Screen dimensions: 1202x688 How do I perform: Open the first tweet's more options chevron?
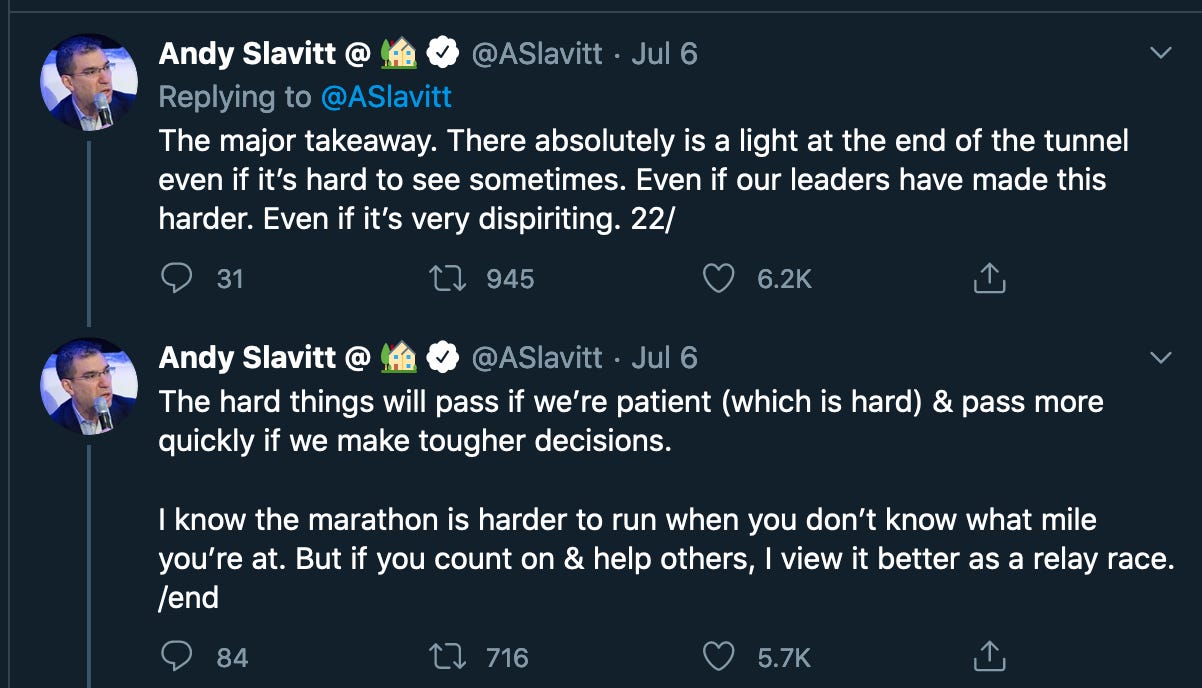click(1160, 53)
